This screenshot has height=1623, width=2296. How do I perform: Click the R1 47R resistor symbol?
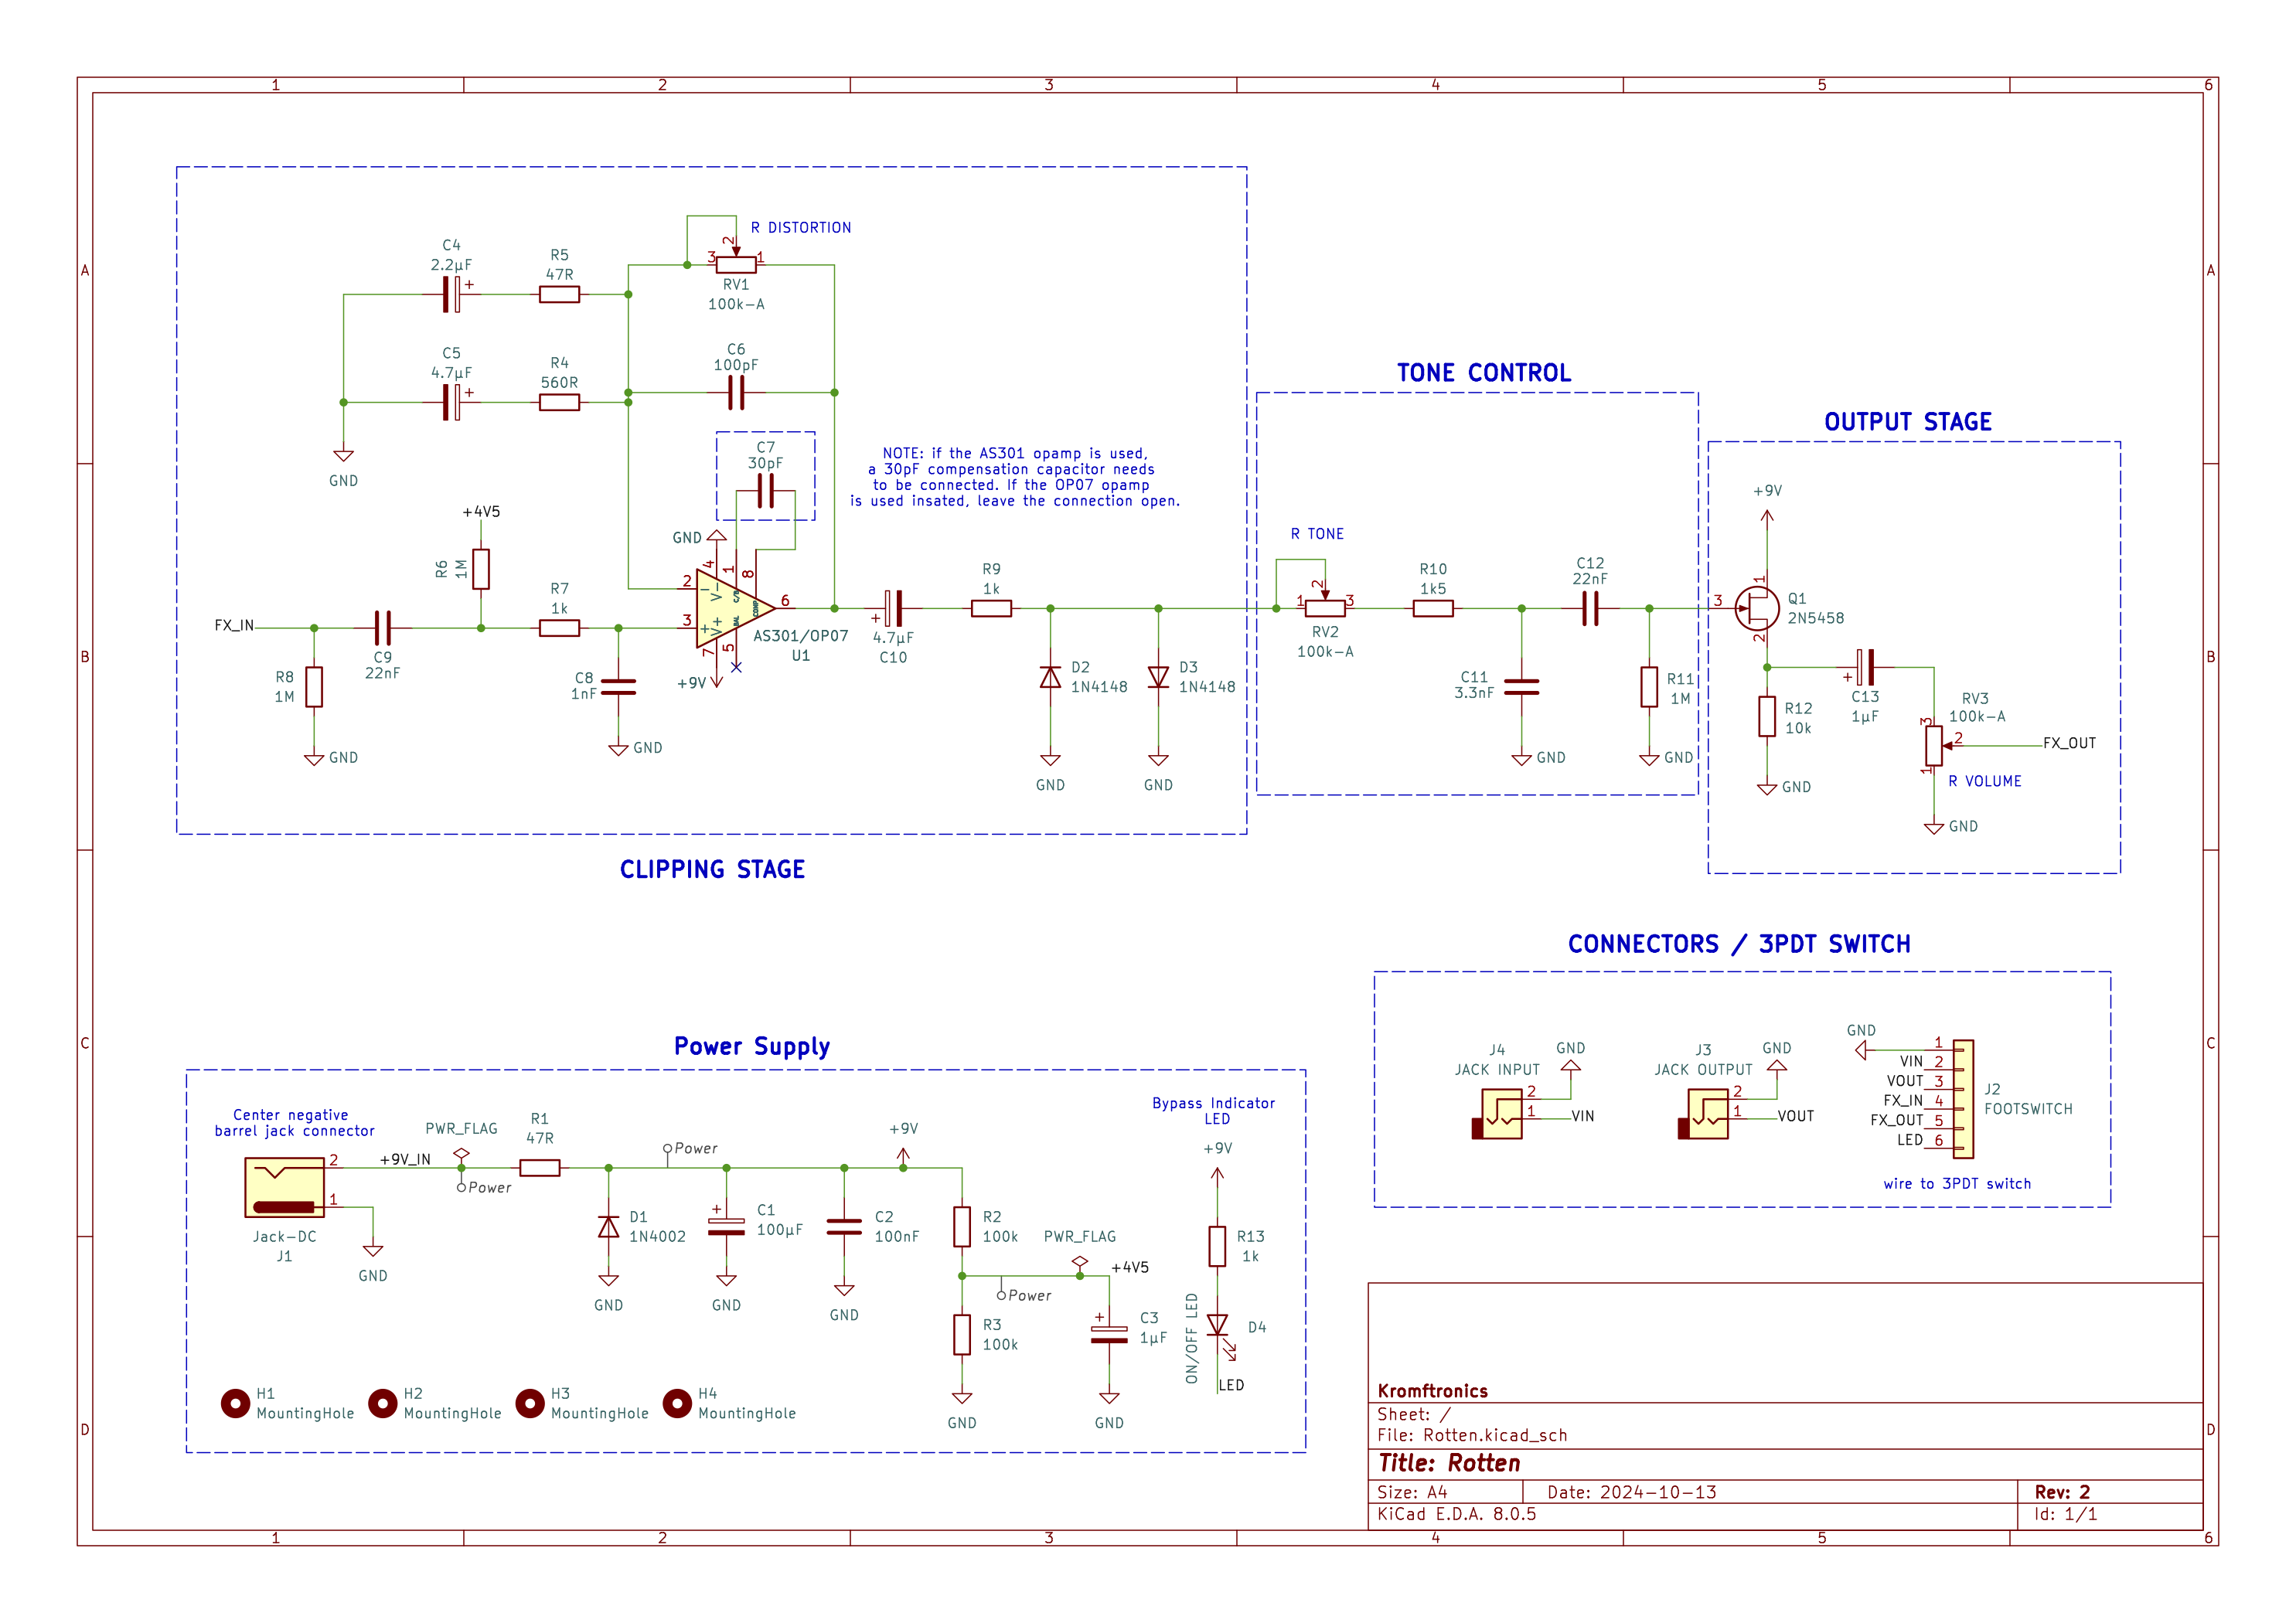coord(540,1167)
